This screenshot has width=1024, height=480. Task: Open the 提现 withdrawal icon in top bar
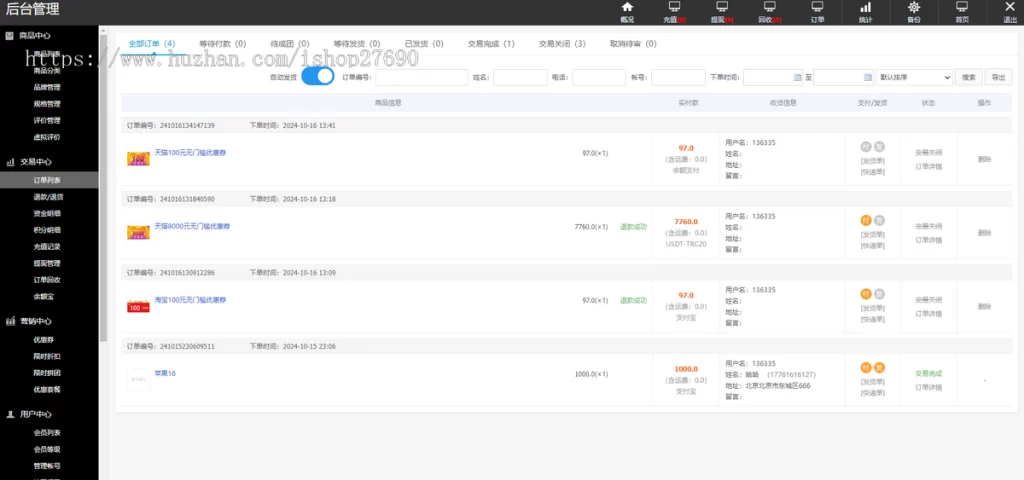[x=722, y=8]
